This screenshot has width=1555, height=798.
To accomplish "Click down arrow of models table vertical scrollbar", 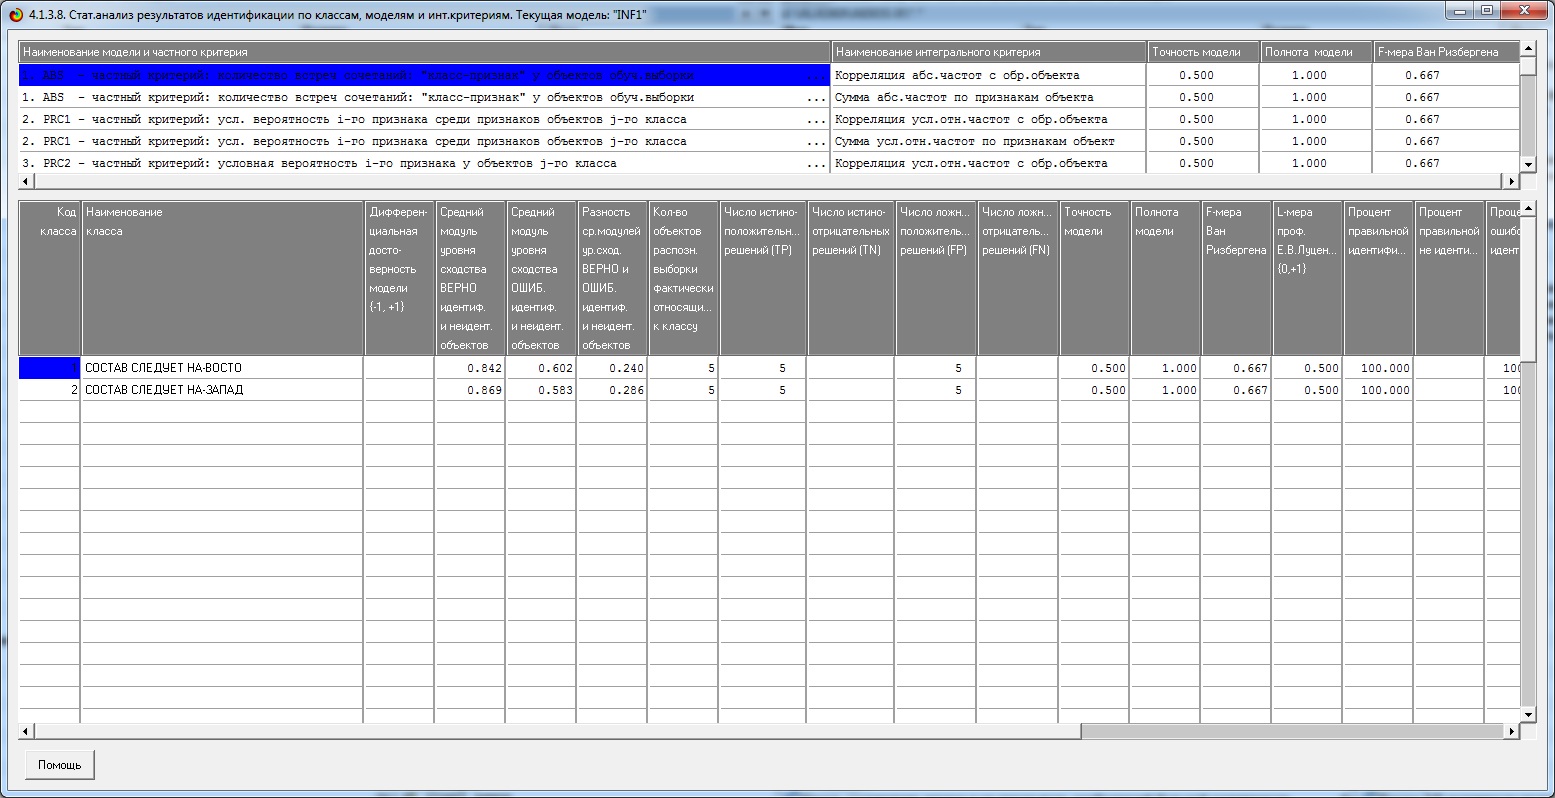I will 1527,164.
